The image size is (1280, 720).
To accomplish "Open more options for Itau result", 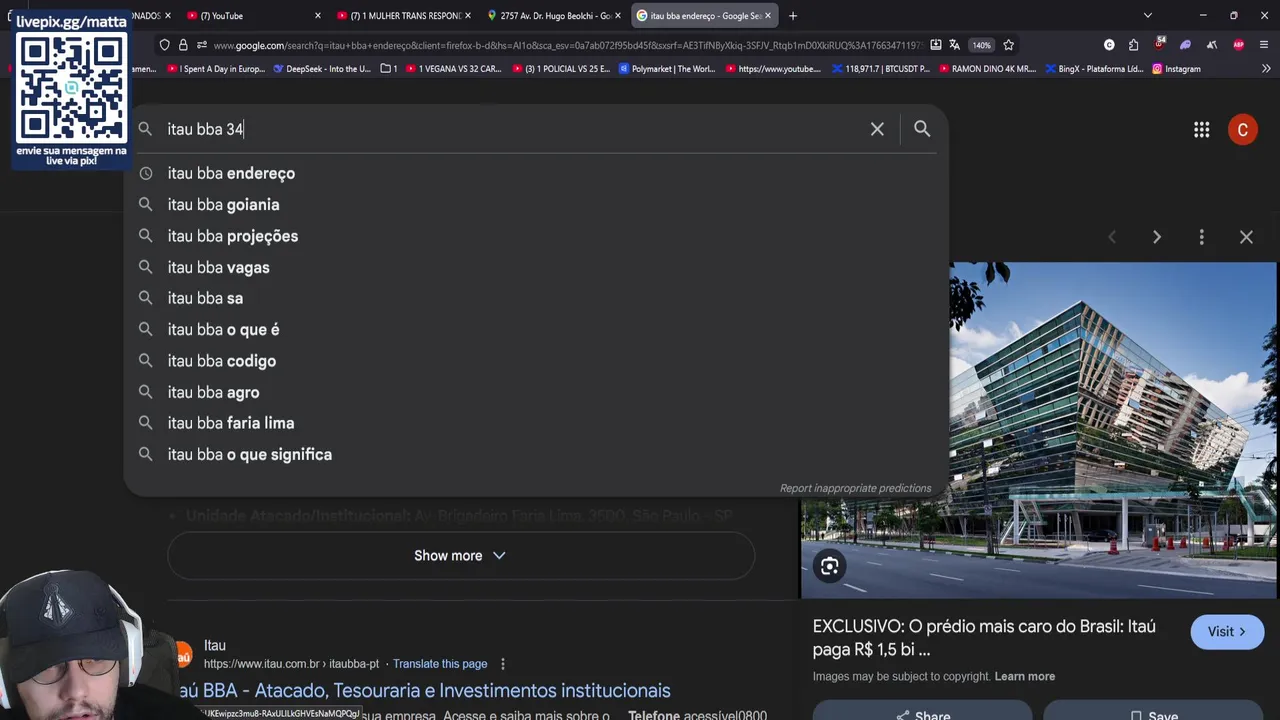I will coord(503,664).
